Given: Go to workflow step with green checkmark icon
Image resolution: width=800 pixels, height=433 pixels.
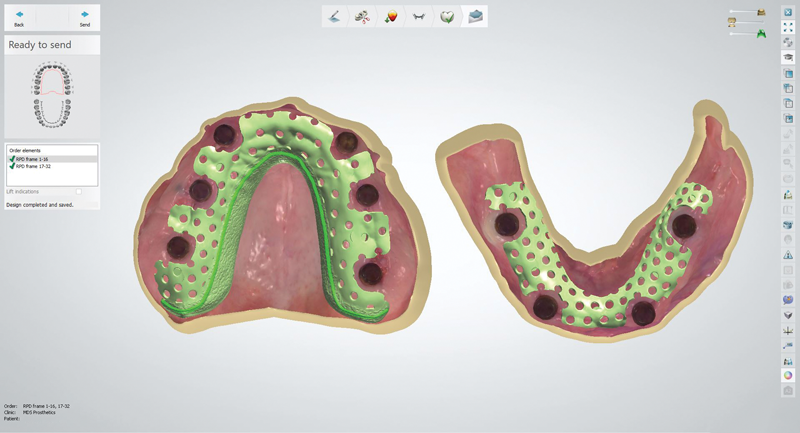Looking at the screenshot, I should 447,16.
